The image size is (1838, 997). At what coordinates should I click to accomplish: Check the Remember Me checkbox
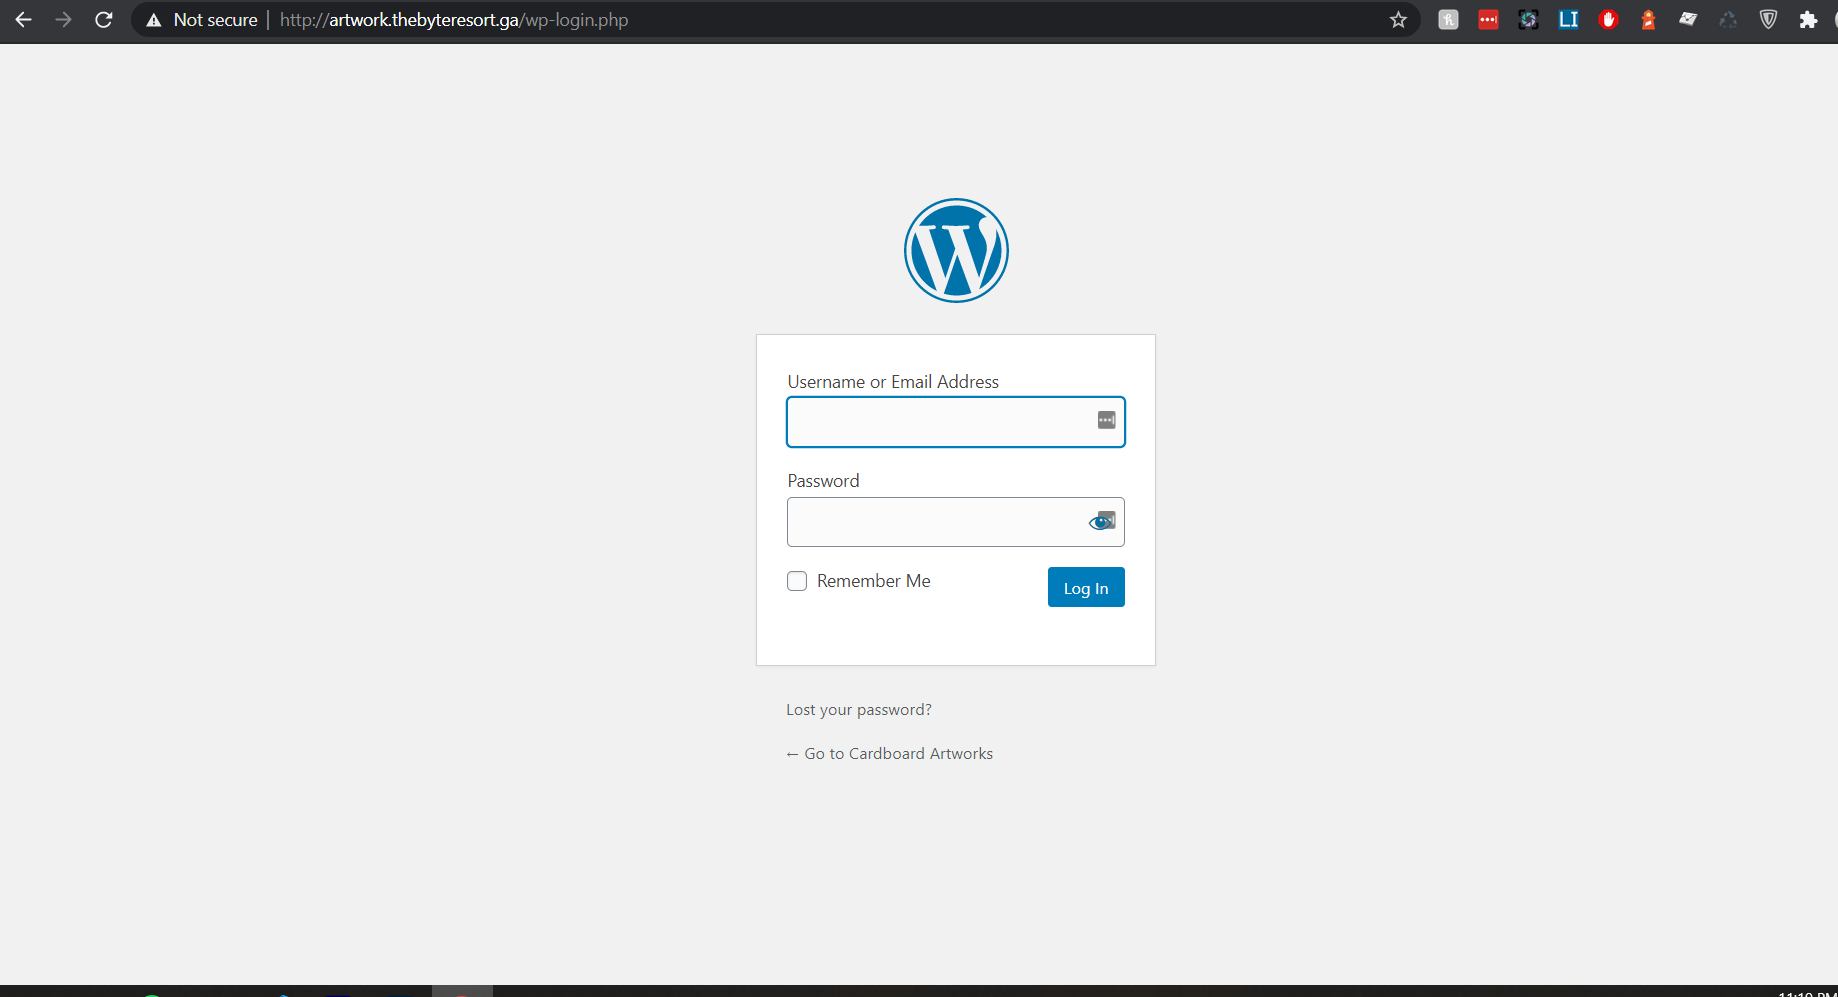click(x=797, y=581)
